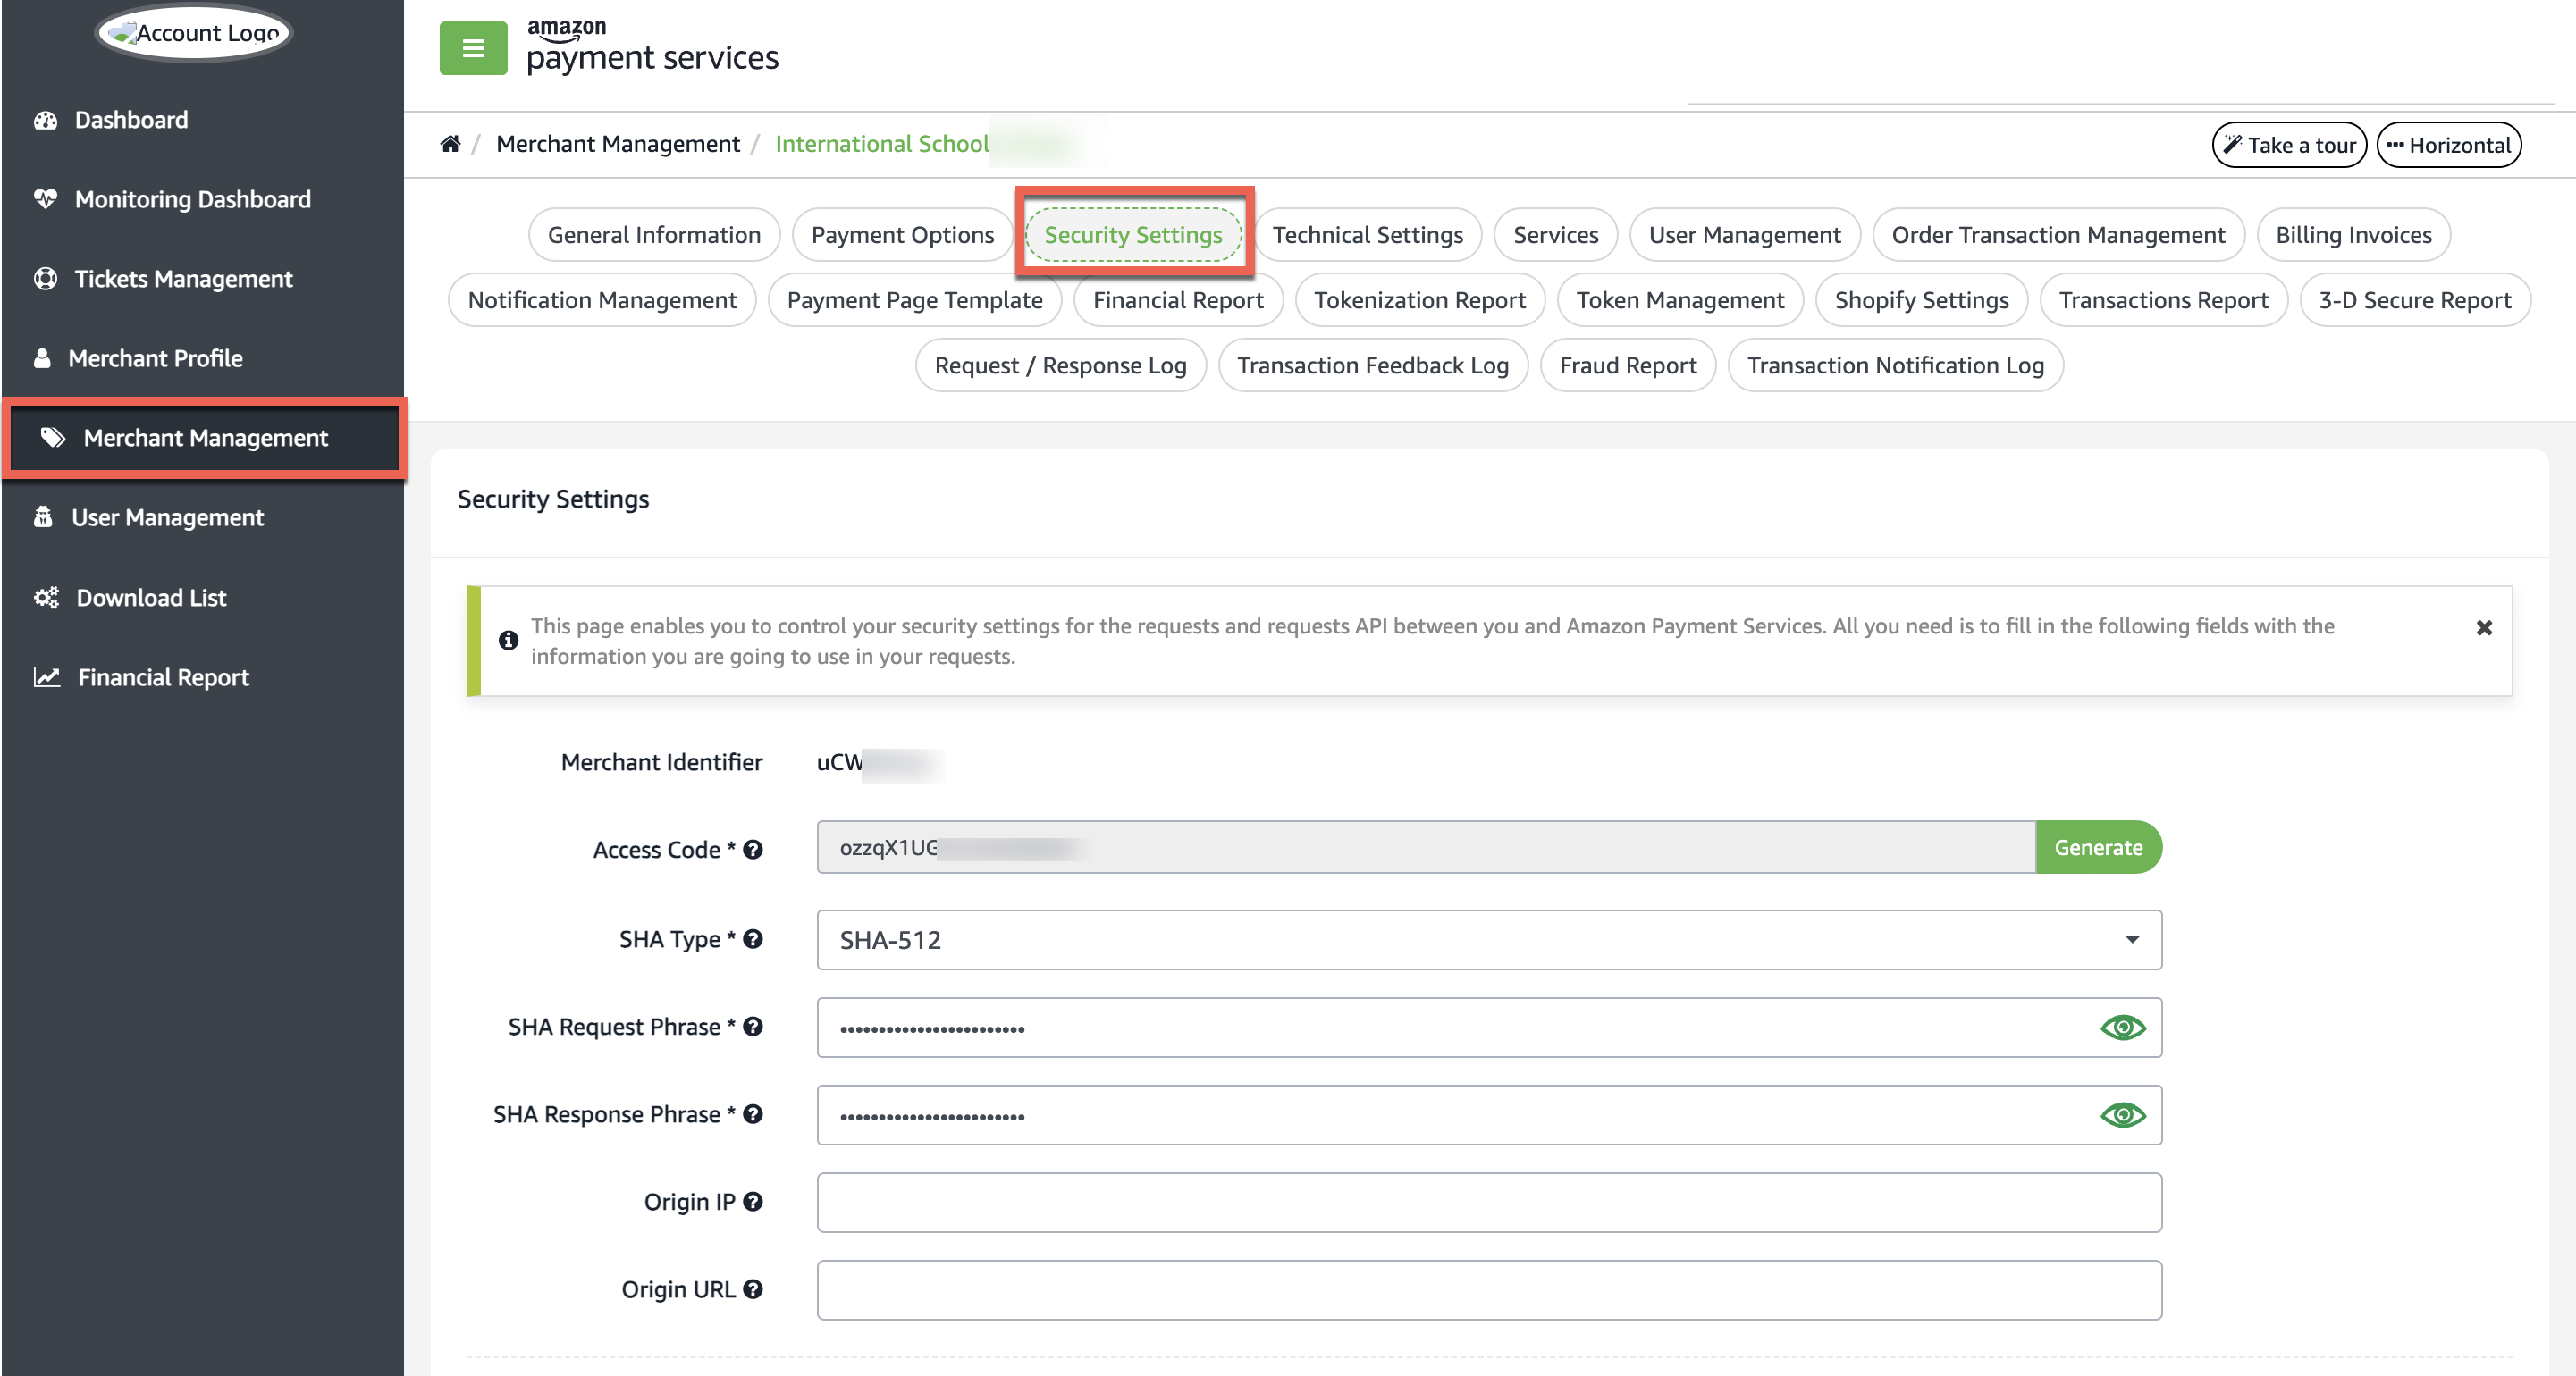The image size is (2576, 1376).
Task: Switch to the Payment Options tab
Action: 902,235
